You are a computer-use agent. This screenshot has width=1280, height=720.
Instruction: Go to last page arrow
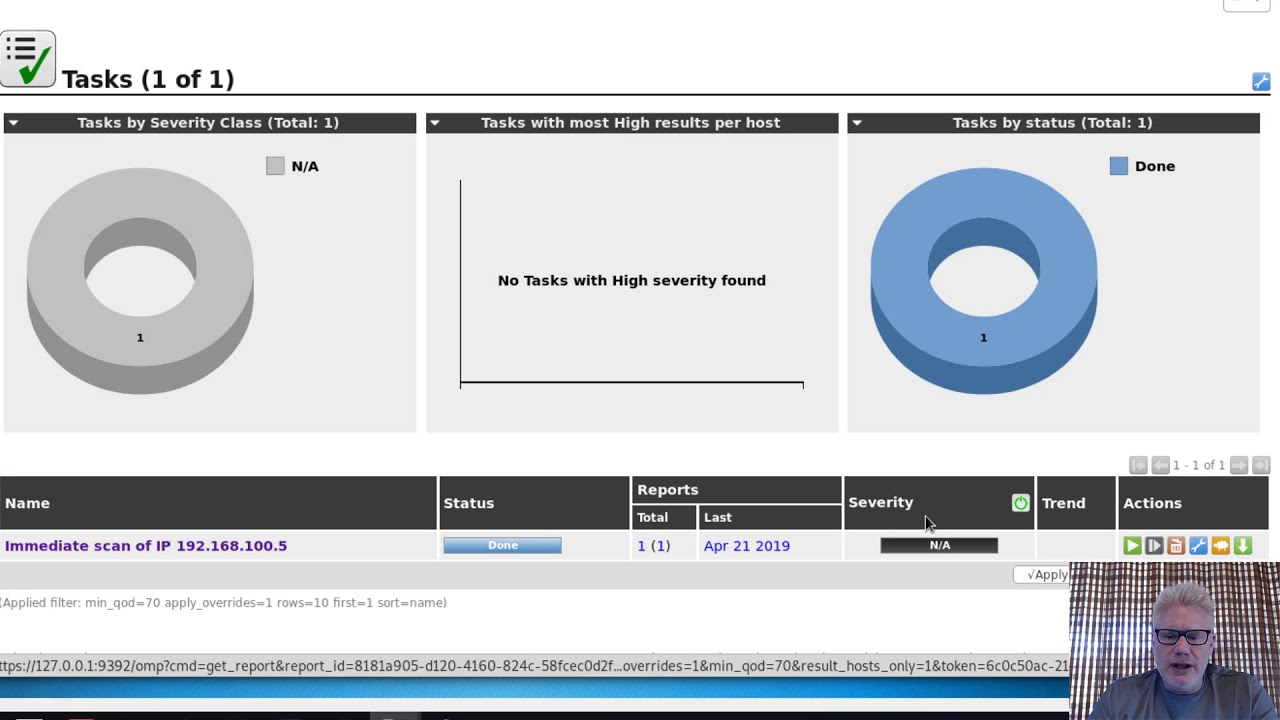point(1261,465)
